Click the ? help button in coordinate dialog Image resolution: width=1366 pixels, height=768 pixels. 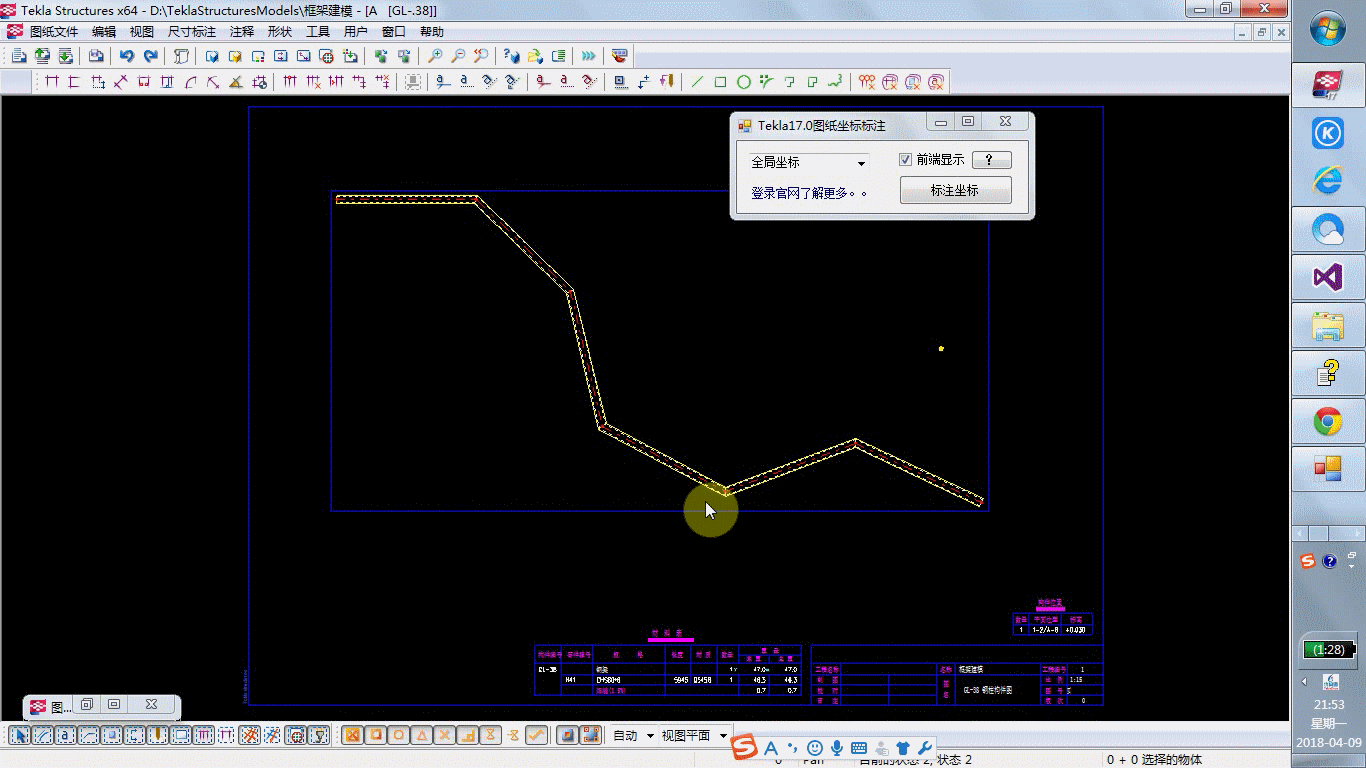(x=991, y=160)
